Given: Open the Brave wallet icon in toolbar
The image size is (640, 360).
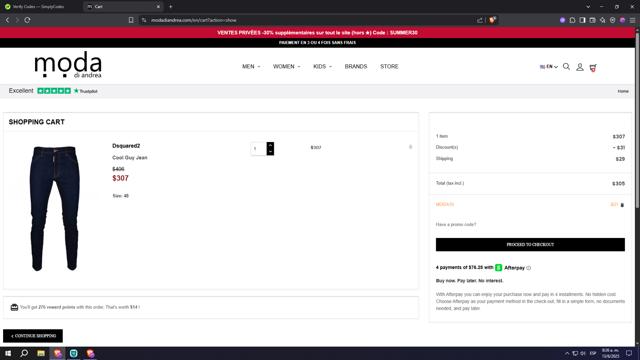Looking at the screenshot, I should click(x=592, y=20).
